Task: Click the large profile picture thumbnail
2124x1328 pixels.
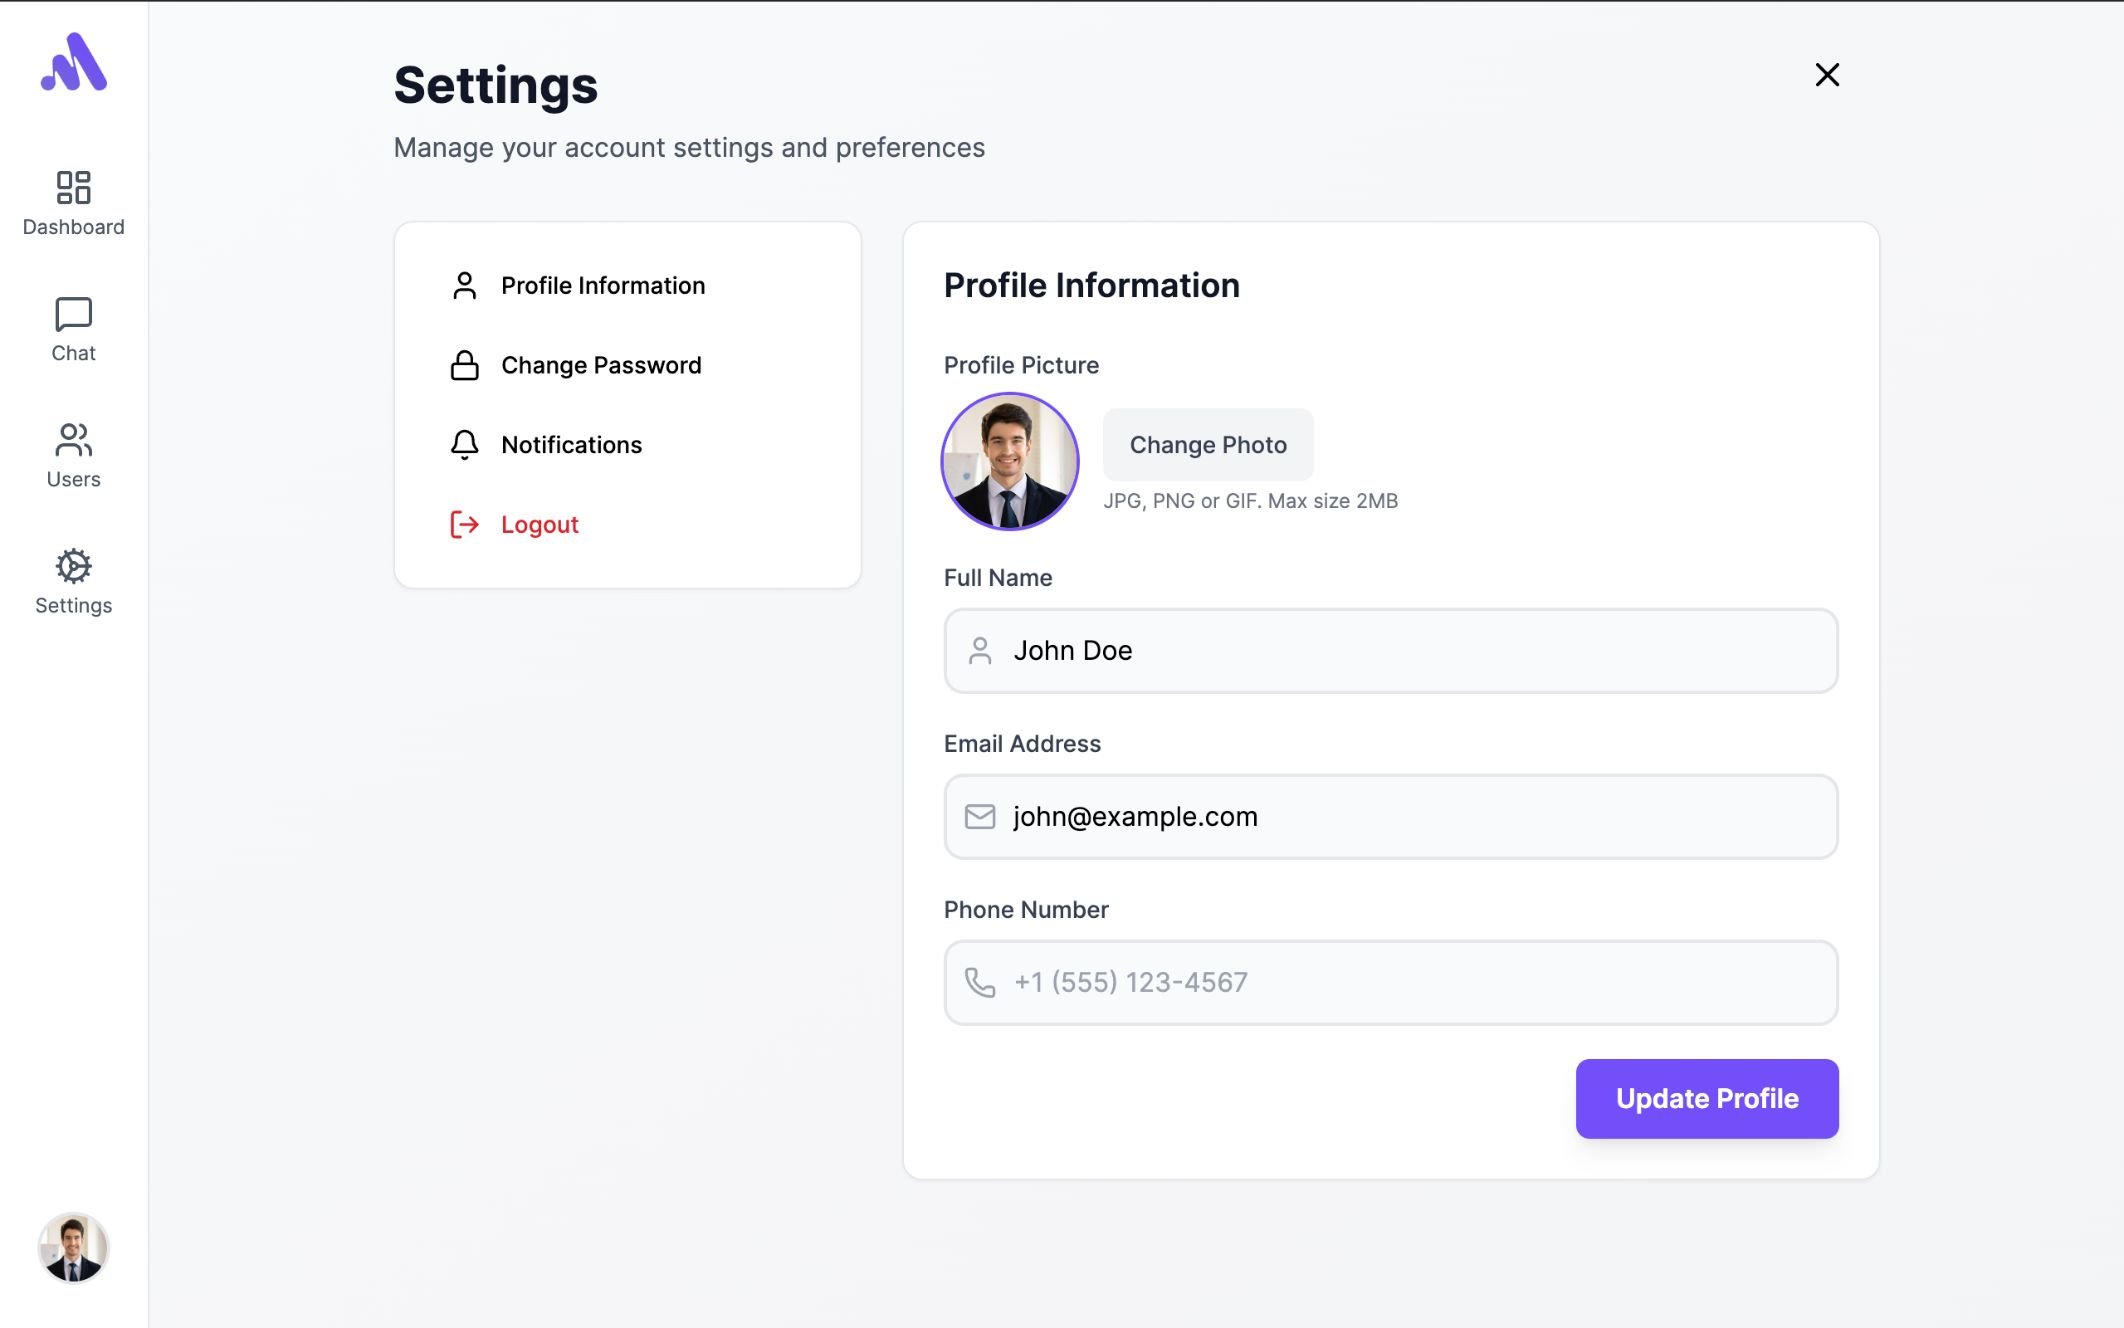Action: click(x=1009, y=461)
